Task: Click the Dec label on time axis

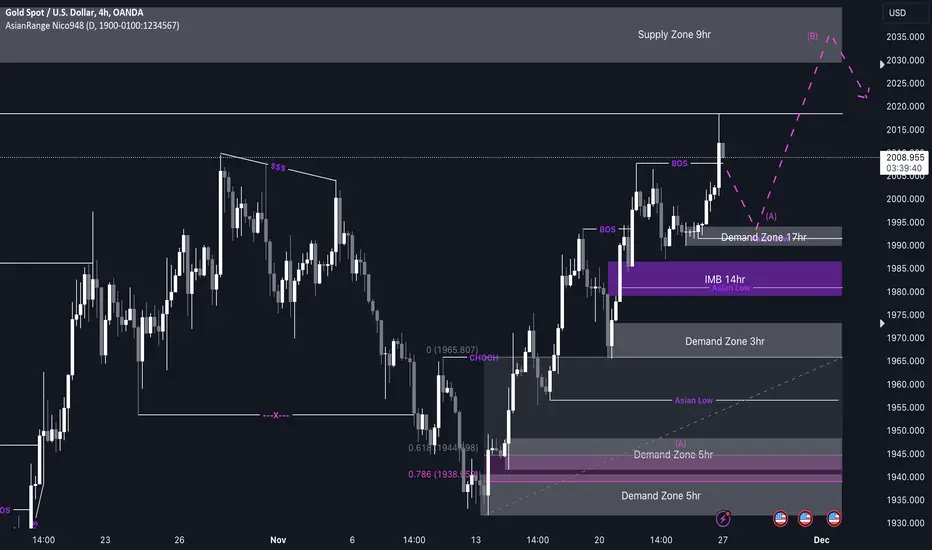Action: (x=821, y=540)
